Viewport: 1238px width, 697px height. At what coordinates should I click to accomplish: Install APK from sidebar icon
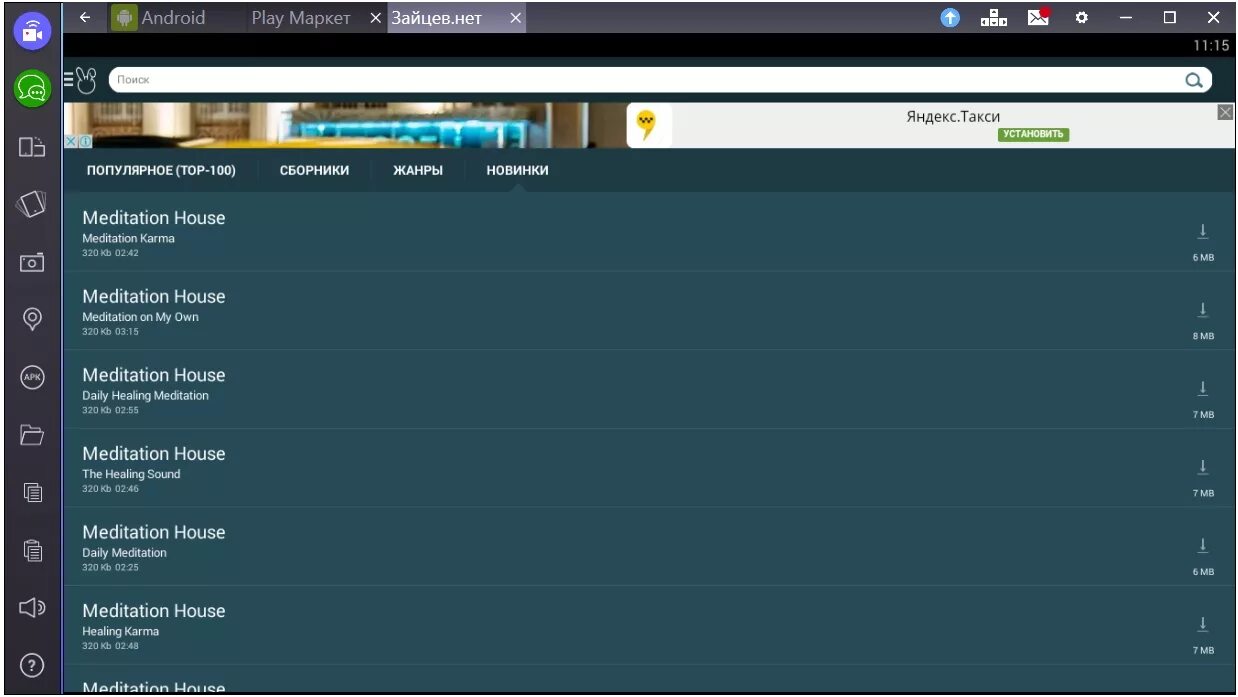[x=32, y=377]
